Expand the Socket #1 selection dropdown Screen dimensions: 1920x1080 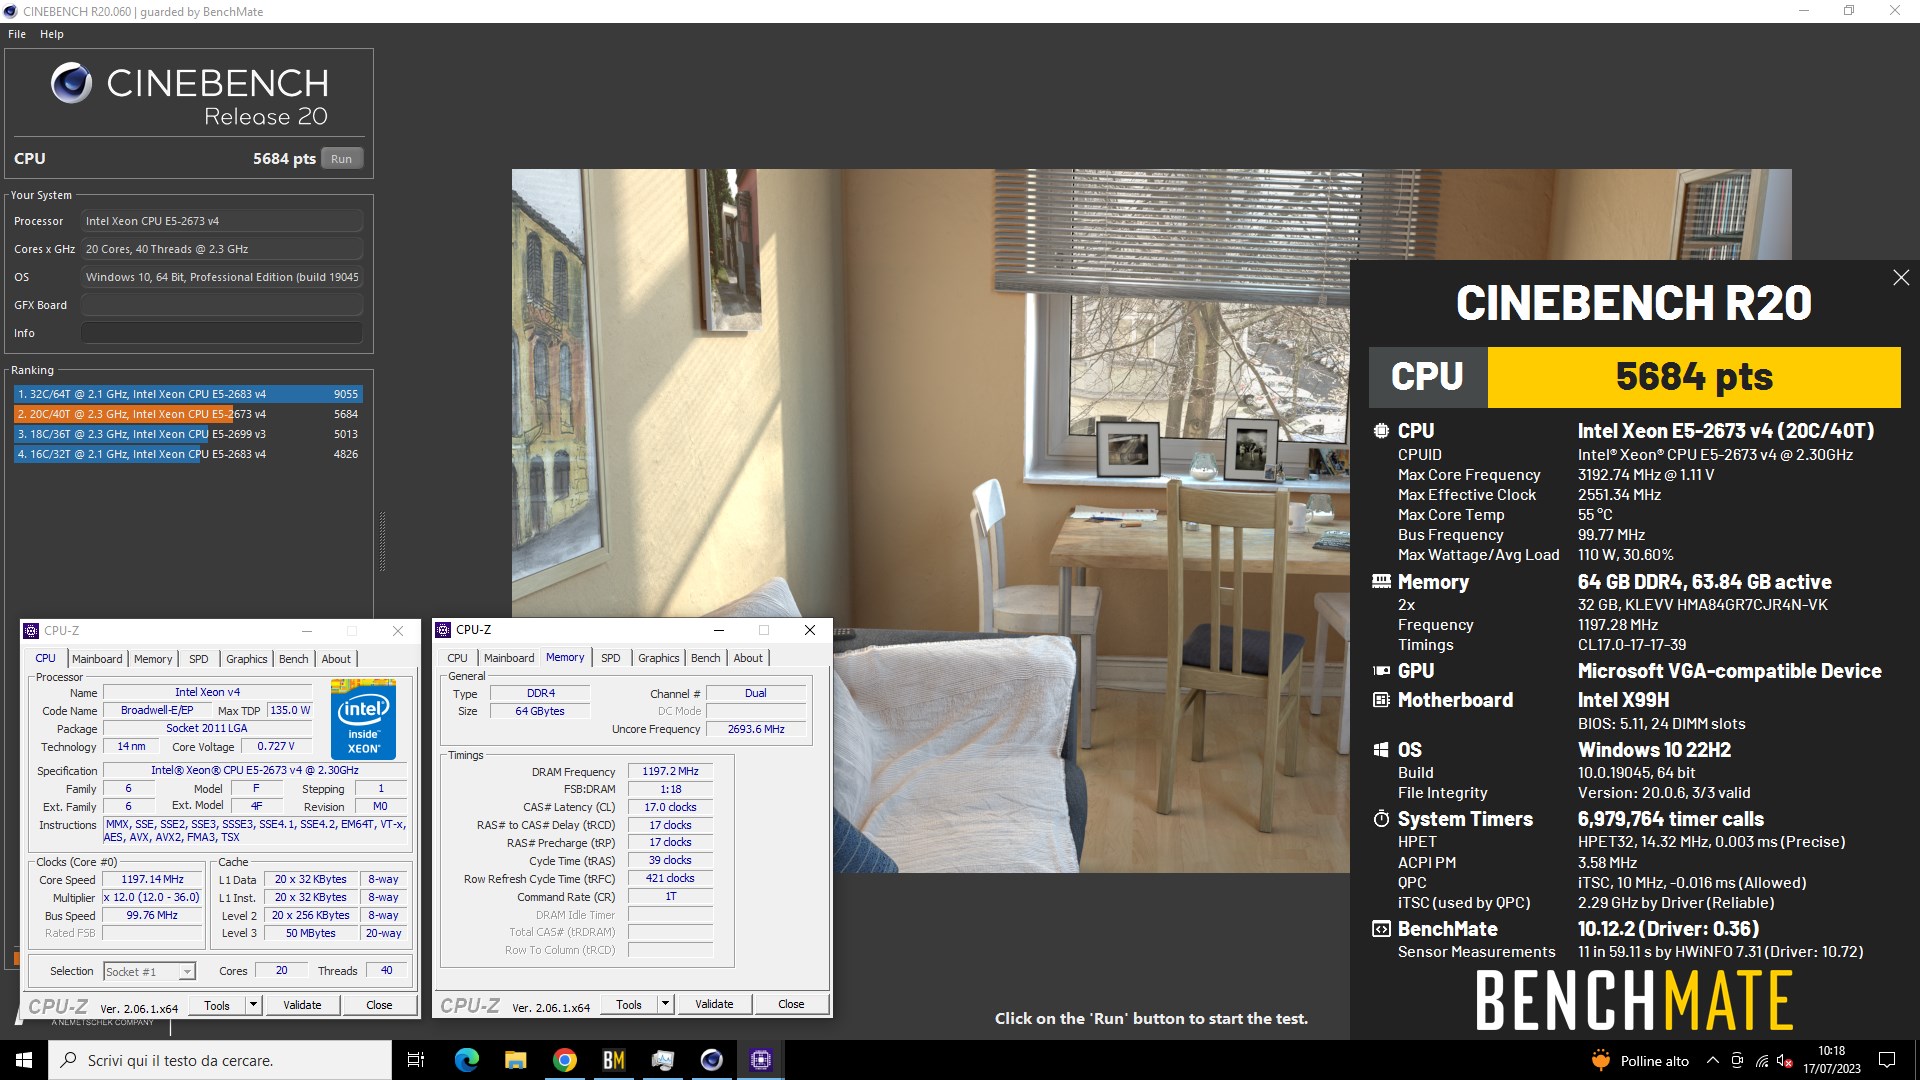187,972
